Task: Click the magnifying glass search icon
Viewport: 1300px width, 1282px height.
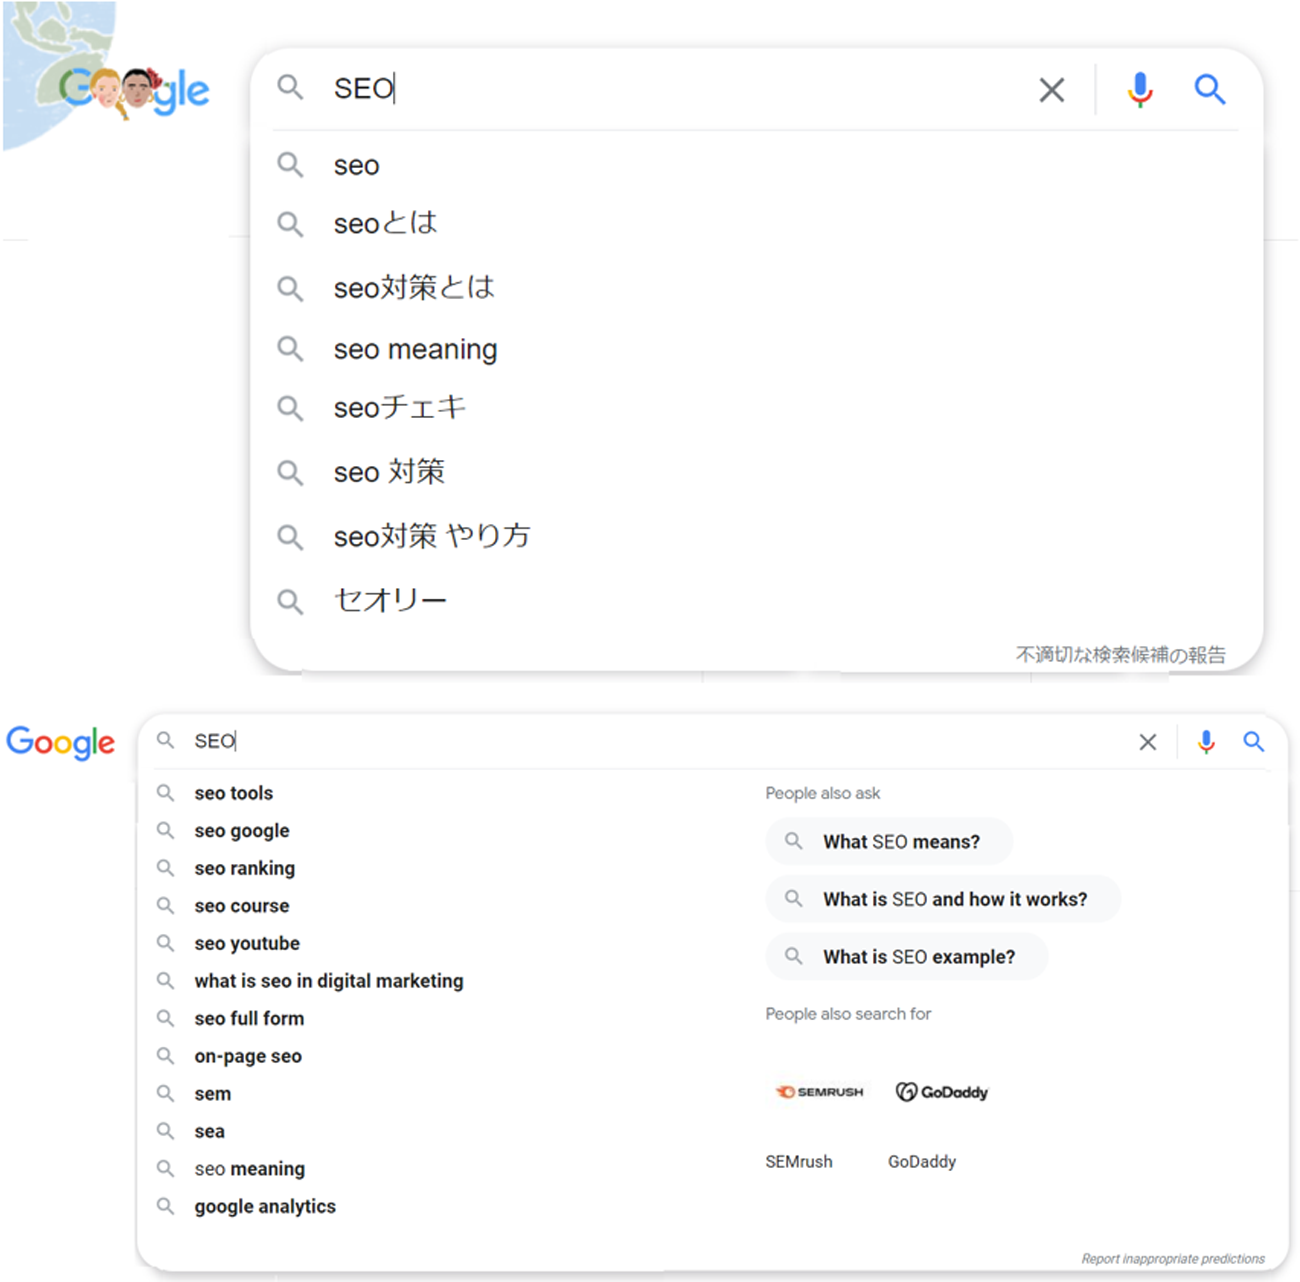Action: [x=1210, y=89]
